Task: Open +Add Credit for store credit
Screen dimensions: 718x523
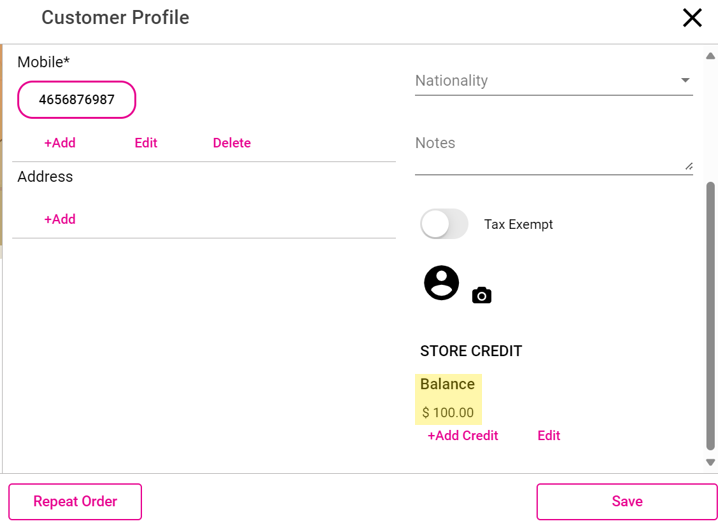Action: pyautogui.click(x=463, y=435)
